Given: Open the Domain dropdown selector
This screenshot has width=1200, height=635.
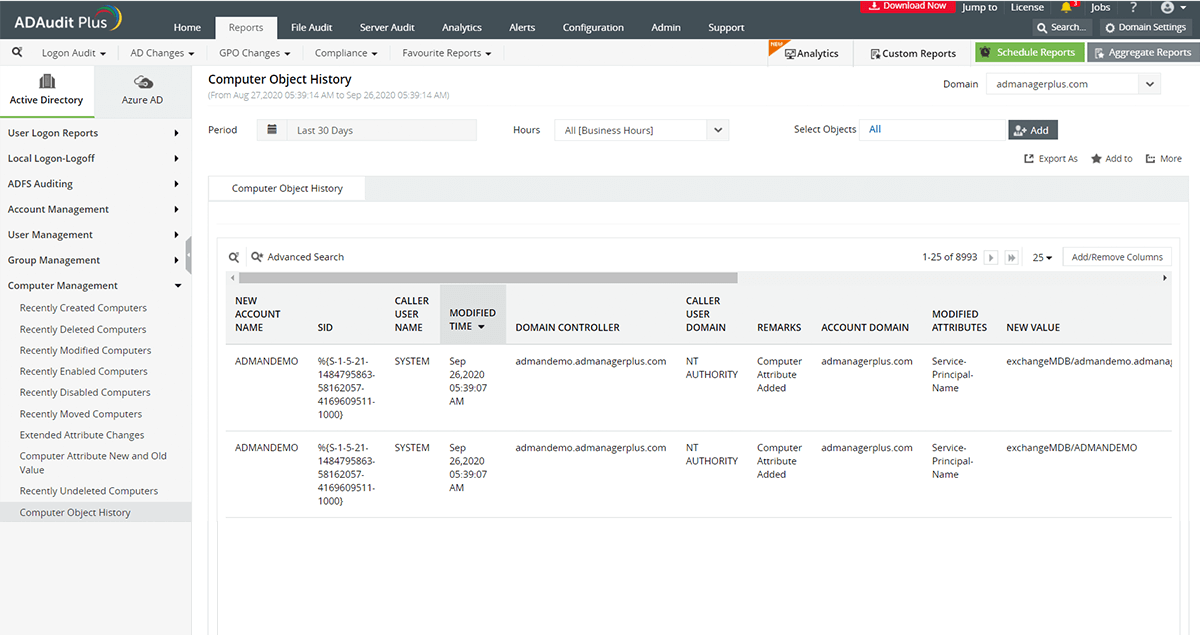Looking at the screenshot, I should 1150,85.
